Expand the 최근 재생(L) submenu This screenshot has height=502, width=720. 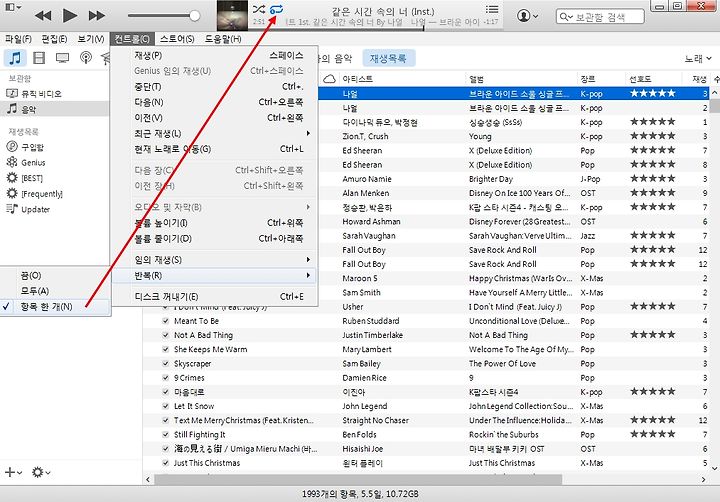[x=214, y=134]
